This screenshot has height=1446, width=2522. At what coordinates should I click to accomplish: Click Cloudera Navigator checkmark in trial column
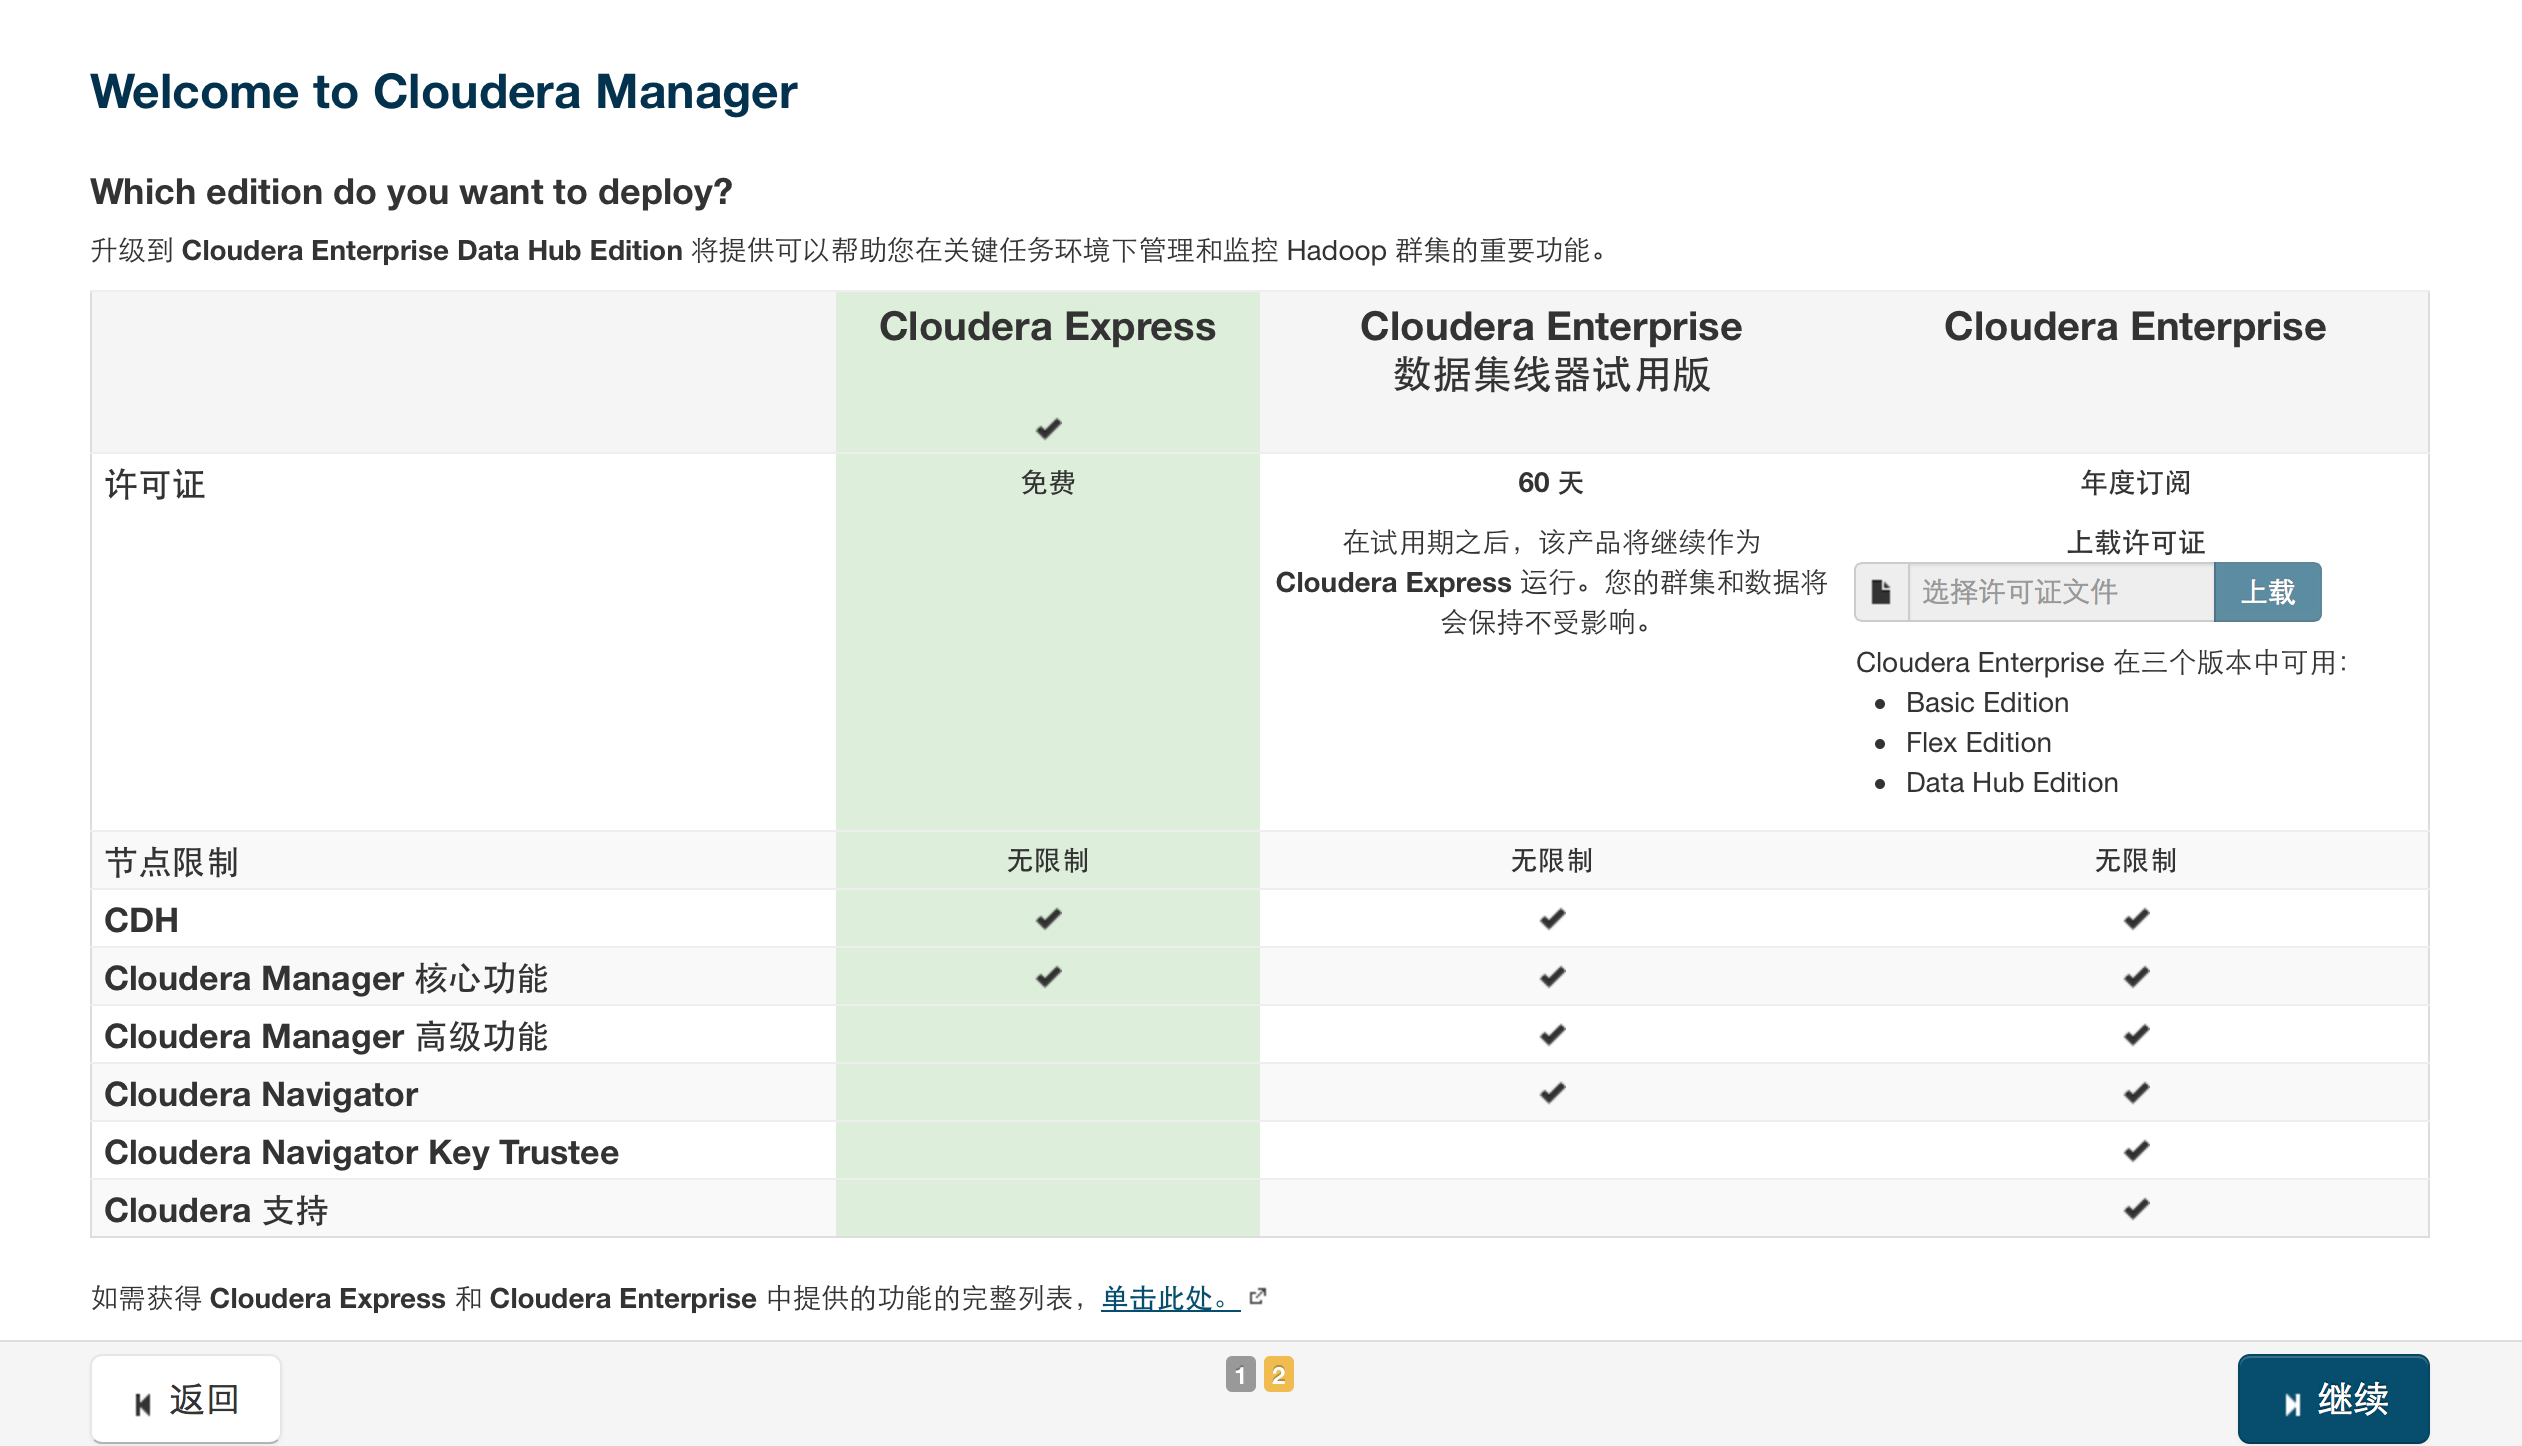pos(1552,1093)
